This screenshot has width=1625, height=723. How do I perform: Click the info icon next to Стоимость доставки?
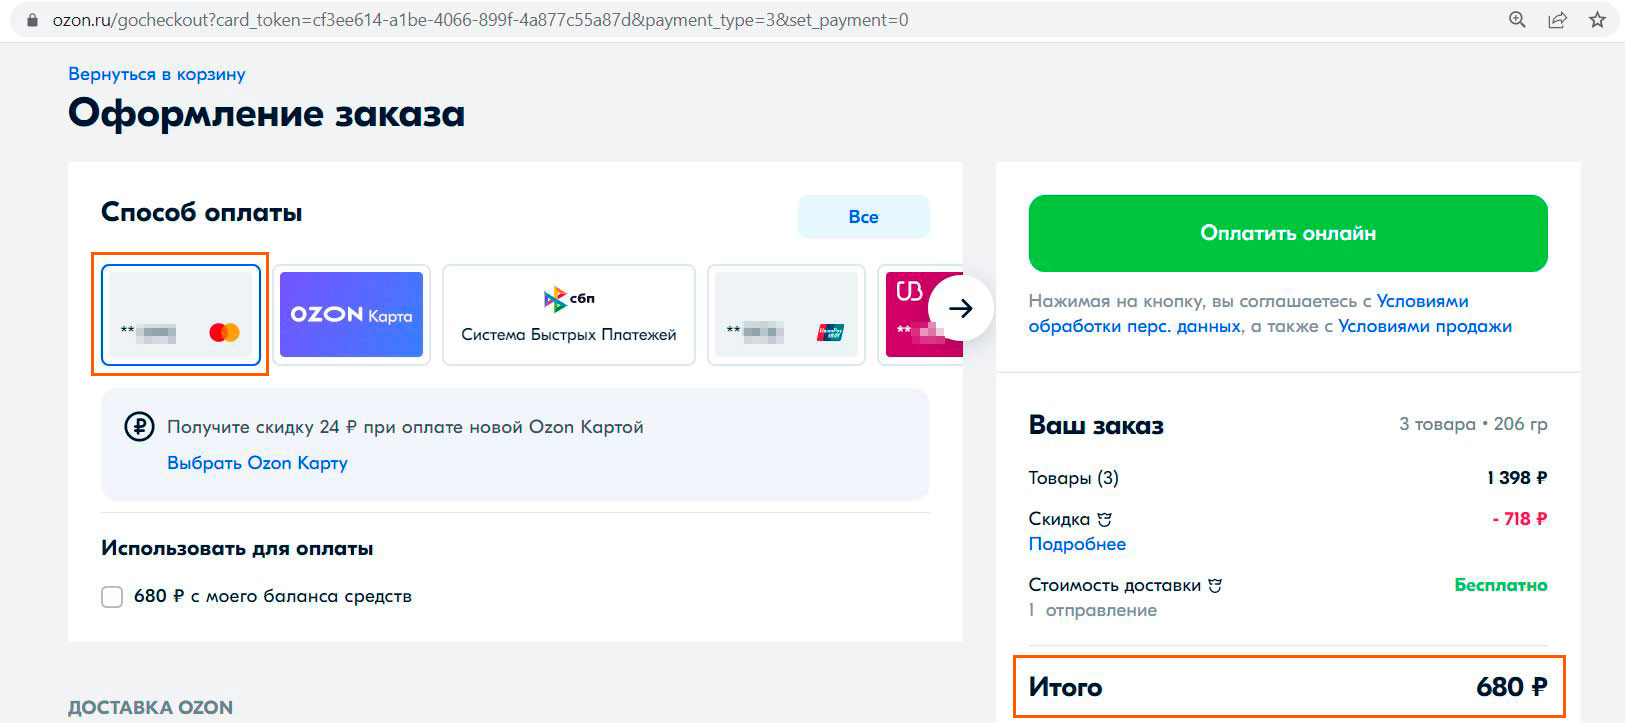(1215, 586)
